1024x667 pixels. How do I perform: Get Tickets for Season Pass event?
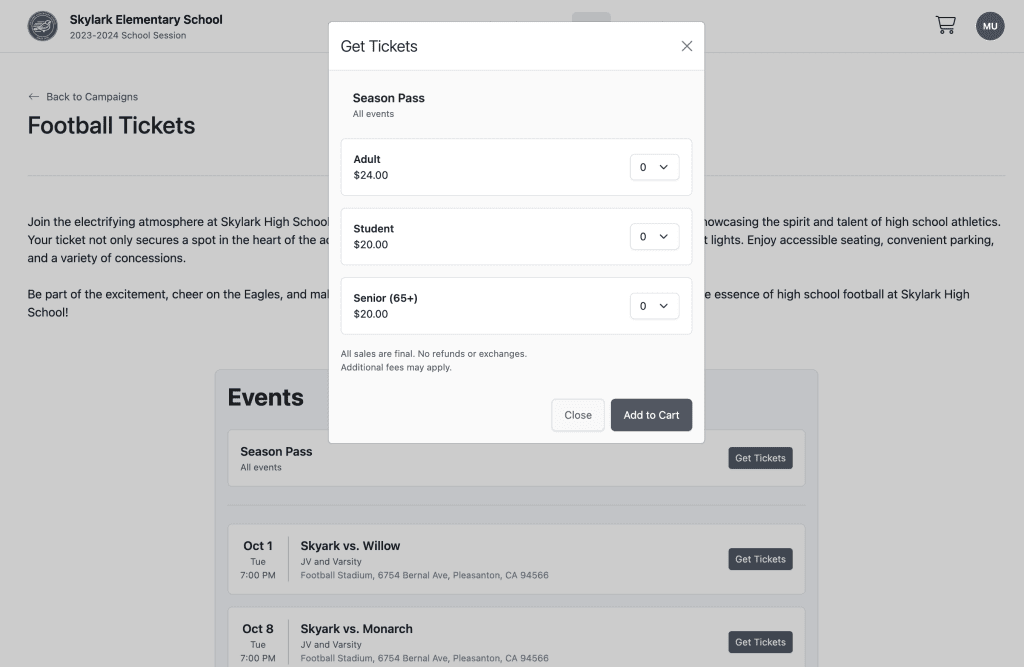[760, 458]
